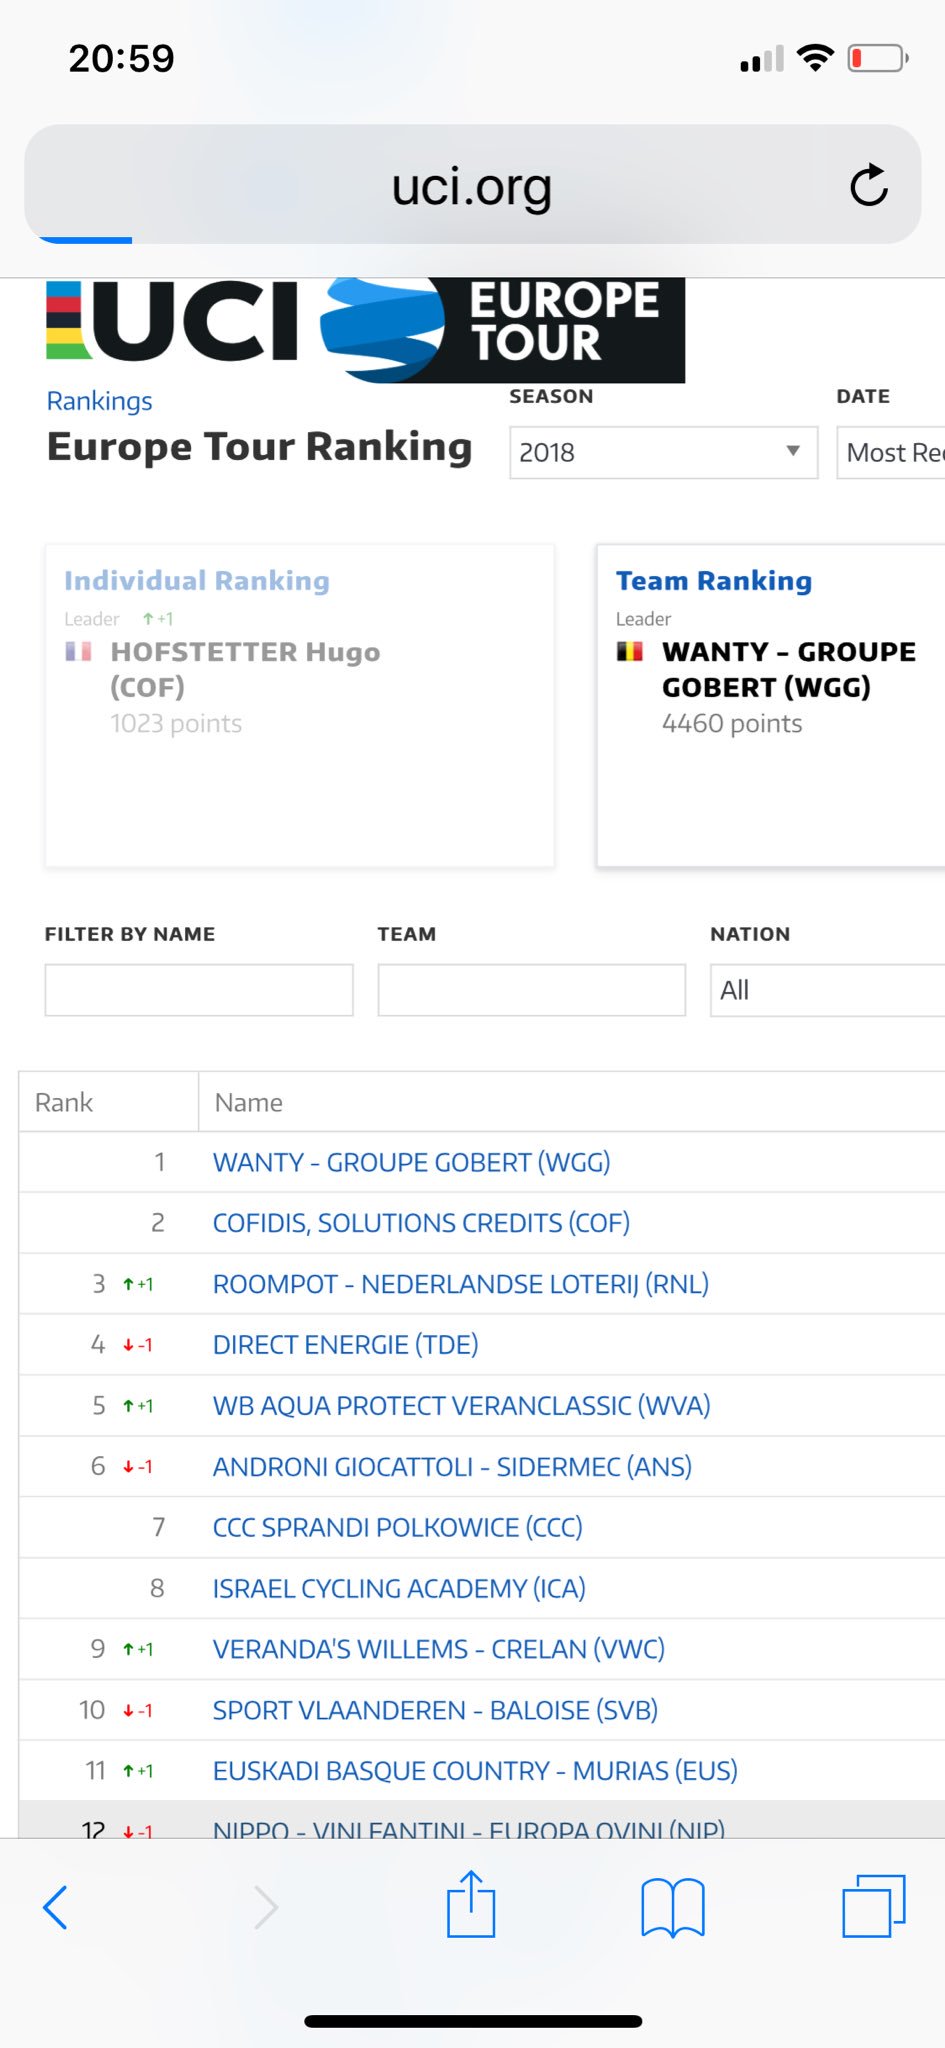Open SPORT VLAANDEREN - BALOISE (SVB) link
The width and height of the screenshot is (945, 2048).
coord(435,1710)
